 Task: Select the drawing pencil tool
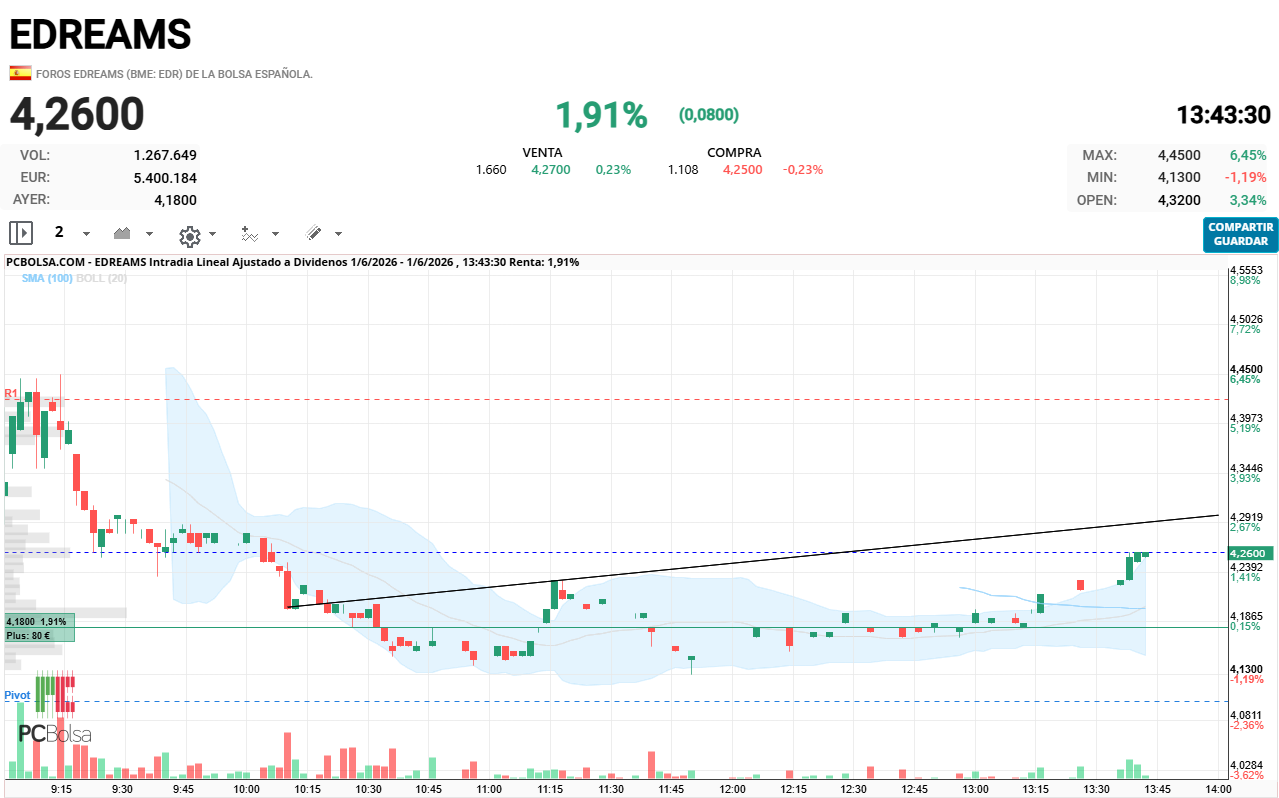(313, 233)
